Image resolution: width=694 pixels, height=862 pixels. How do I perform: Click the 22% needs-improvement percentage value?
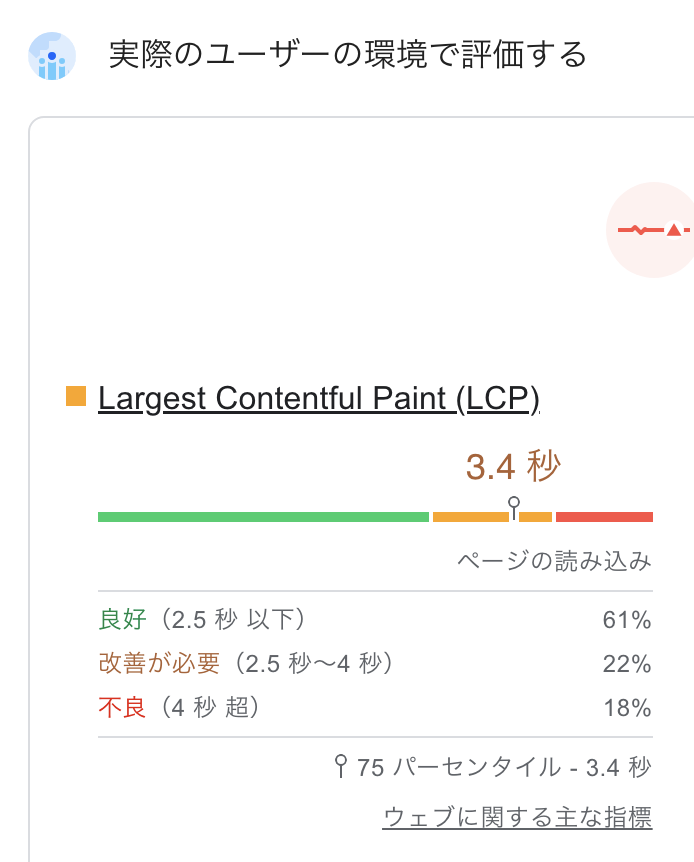(627, 664)
